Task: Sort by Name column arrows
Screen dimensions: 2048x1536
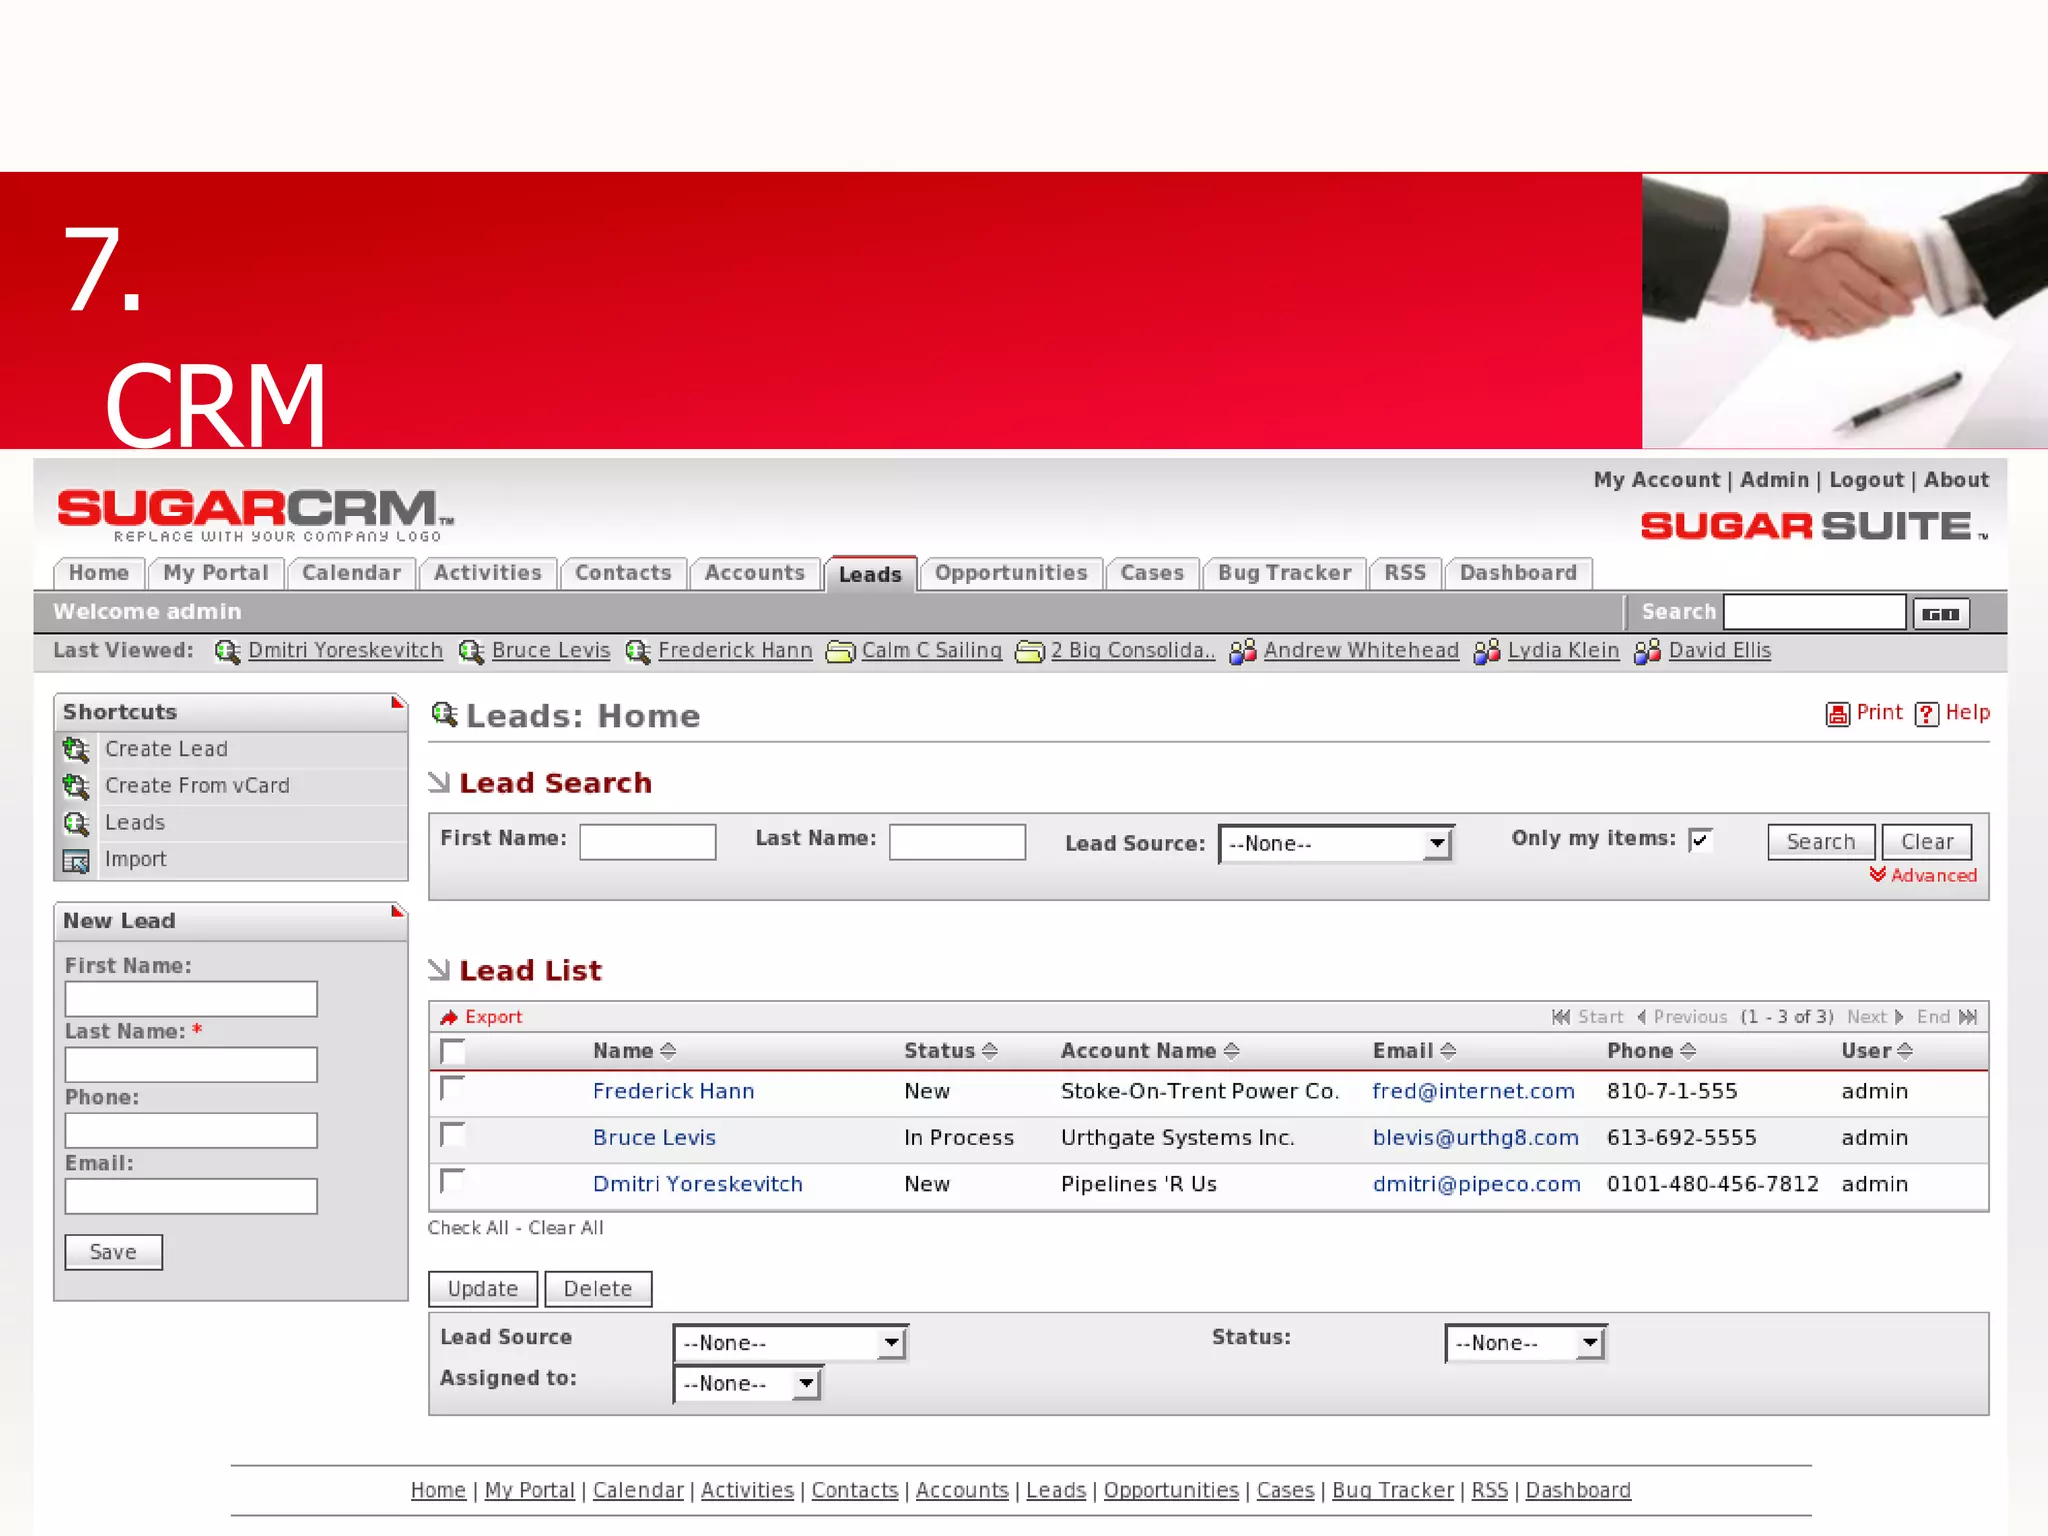Action: [668, 1051]
